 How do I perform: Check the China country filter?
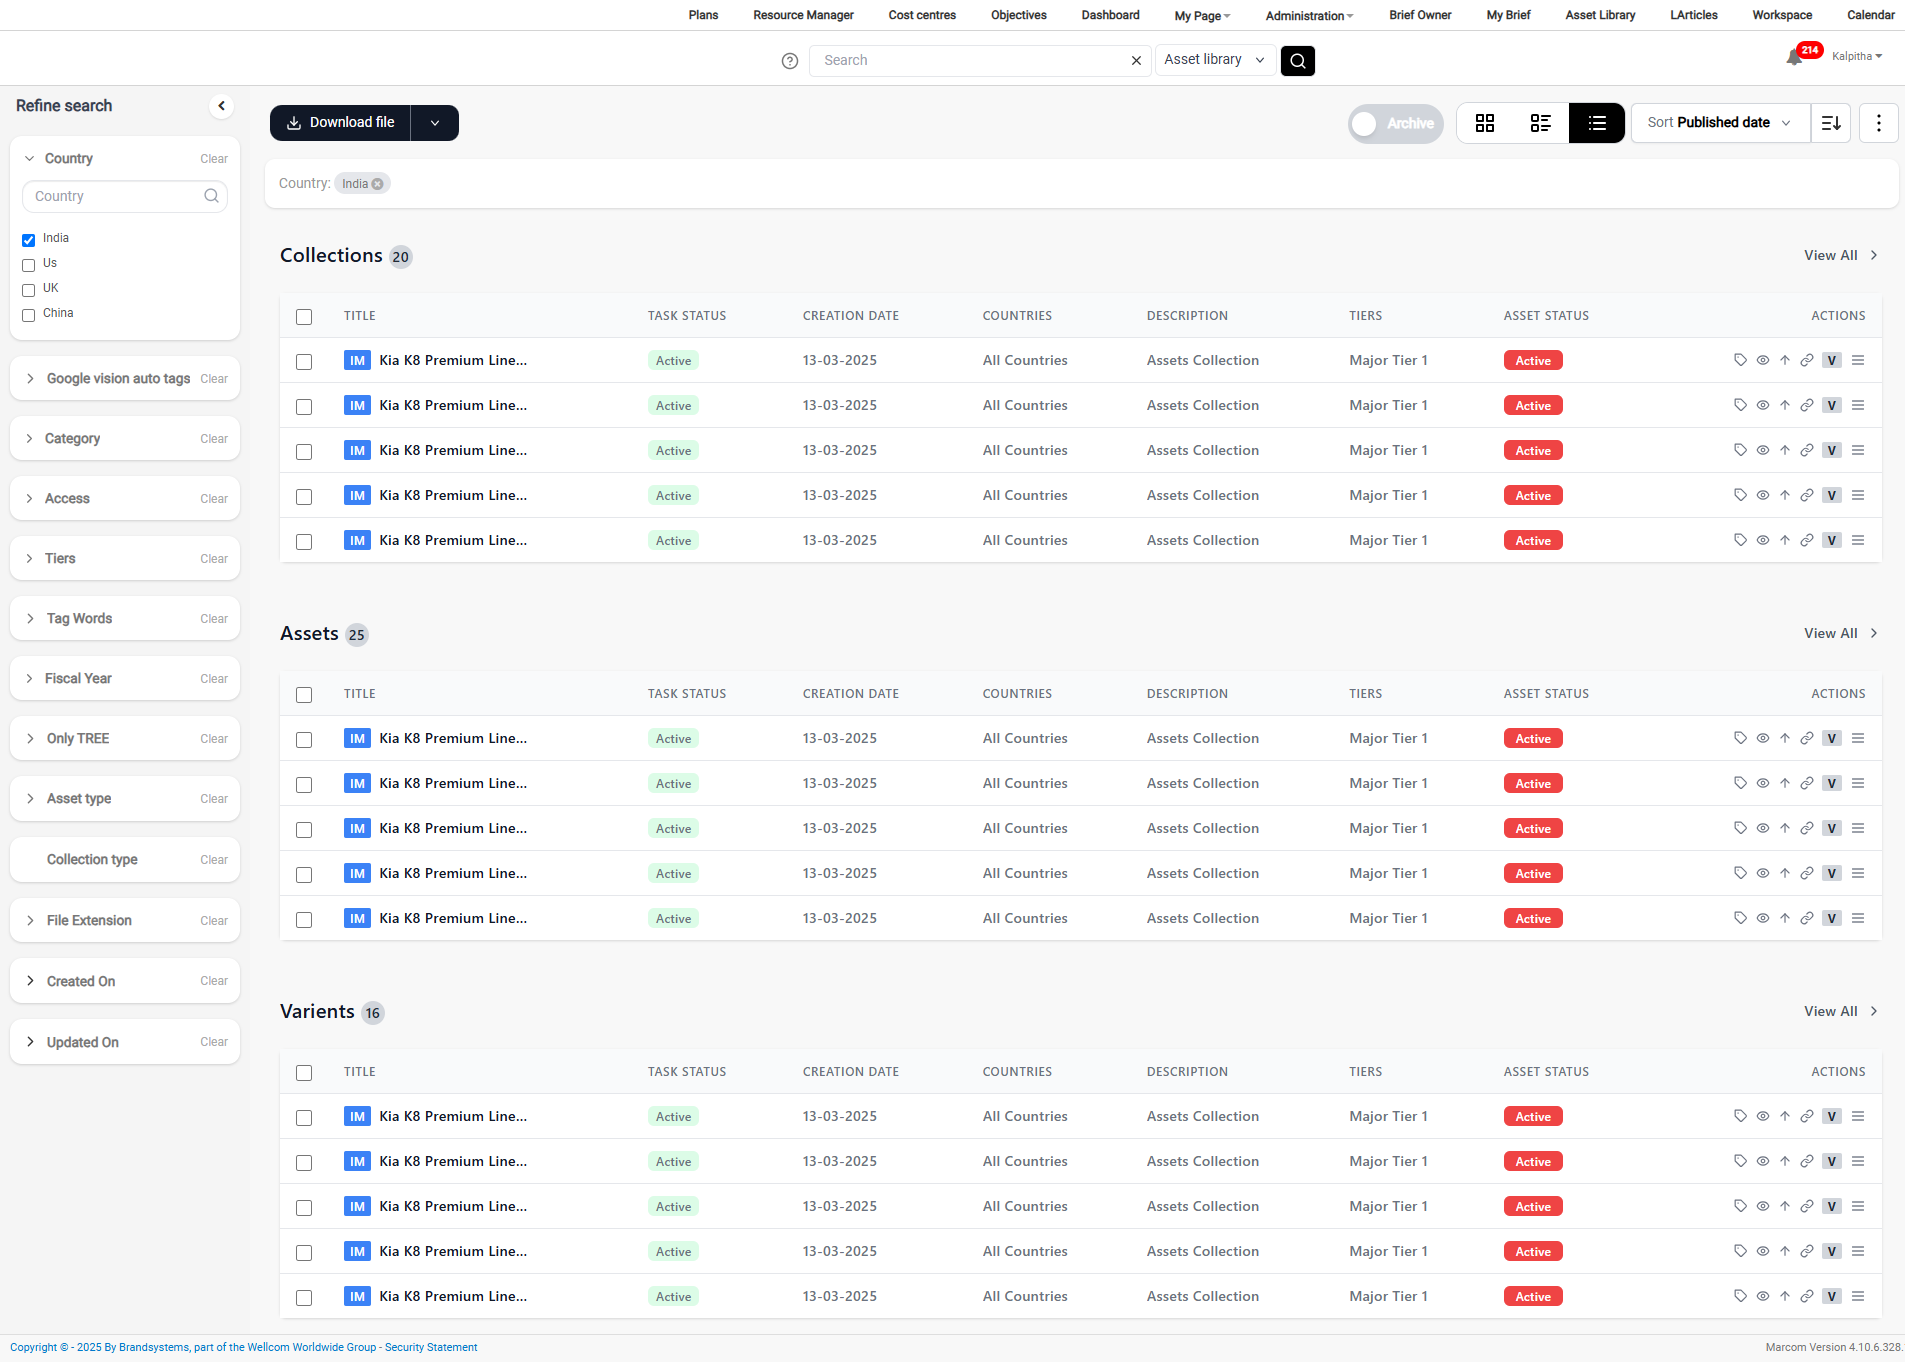[29, 315]
